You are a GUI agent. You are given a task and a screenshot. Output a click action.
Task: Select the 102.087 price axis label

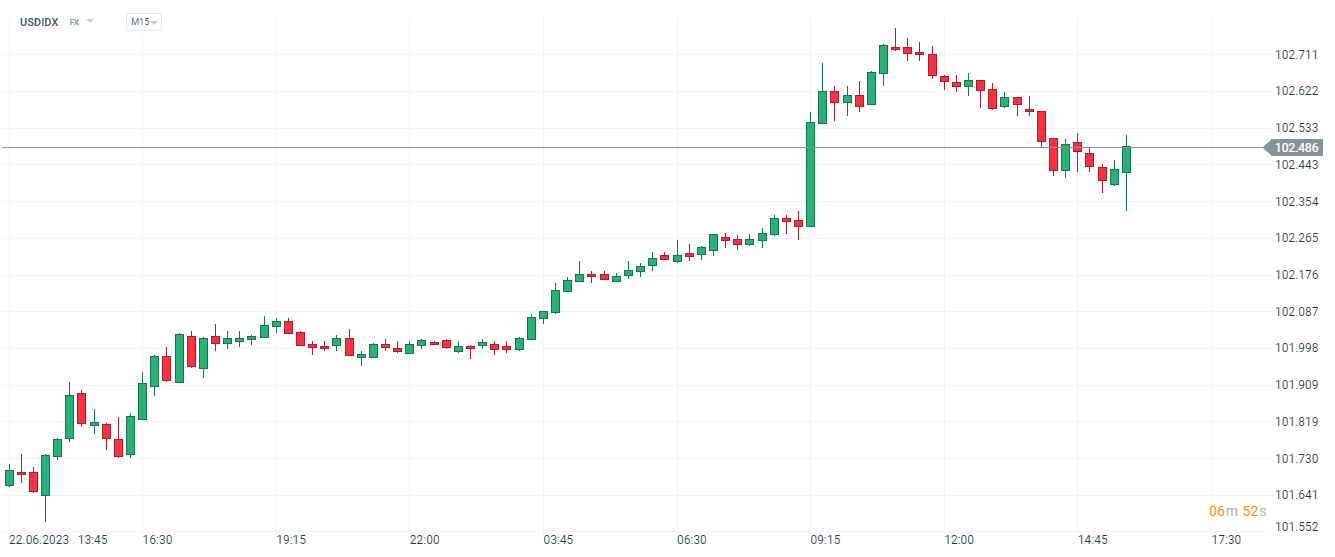click(x=1296, y=311)
